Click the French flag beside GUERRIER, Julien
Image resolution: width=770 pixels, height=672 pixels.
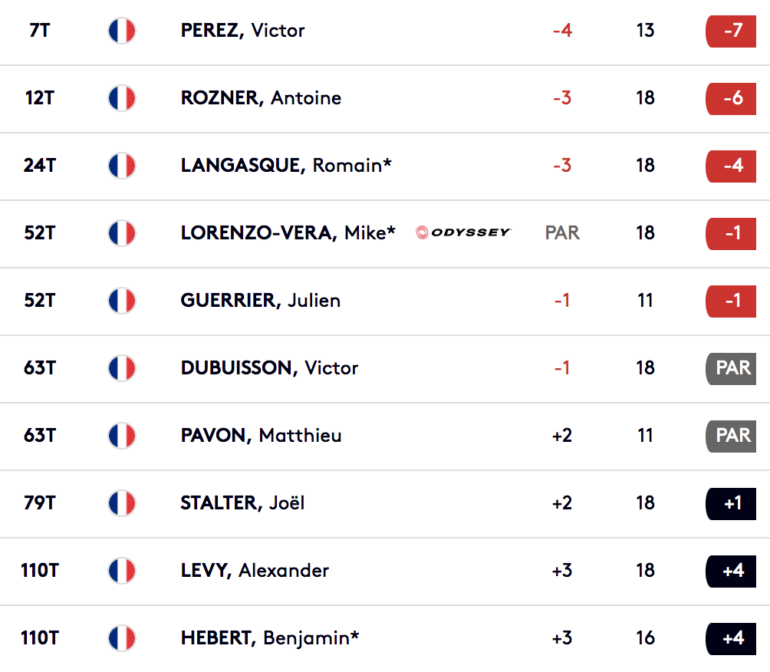coord(122,301)
